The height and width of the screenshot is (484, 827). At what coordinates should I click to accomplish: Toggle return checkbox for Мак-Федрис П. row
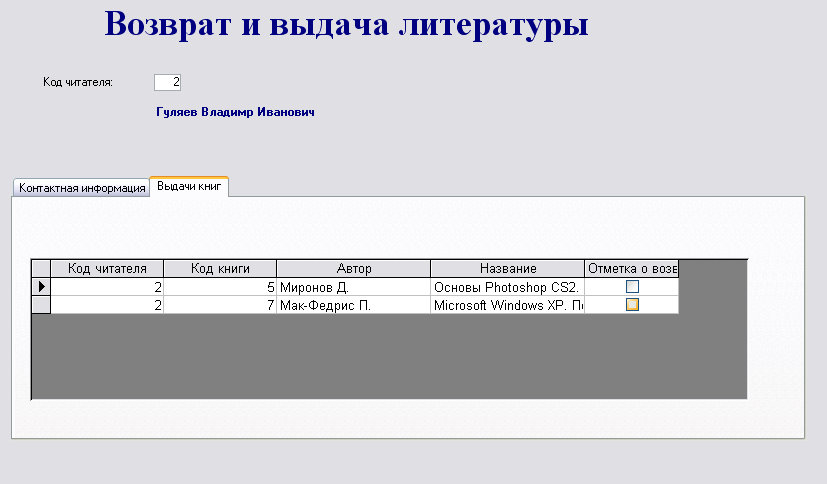click(x=632, y=305)
